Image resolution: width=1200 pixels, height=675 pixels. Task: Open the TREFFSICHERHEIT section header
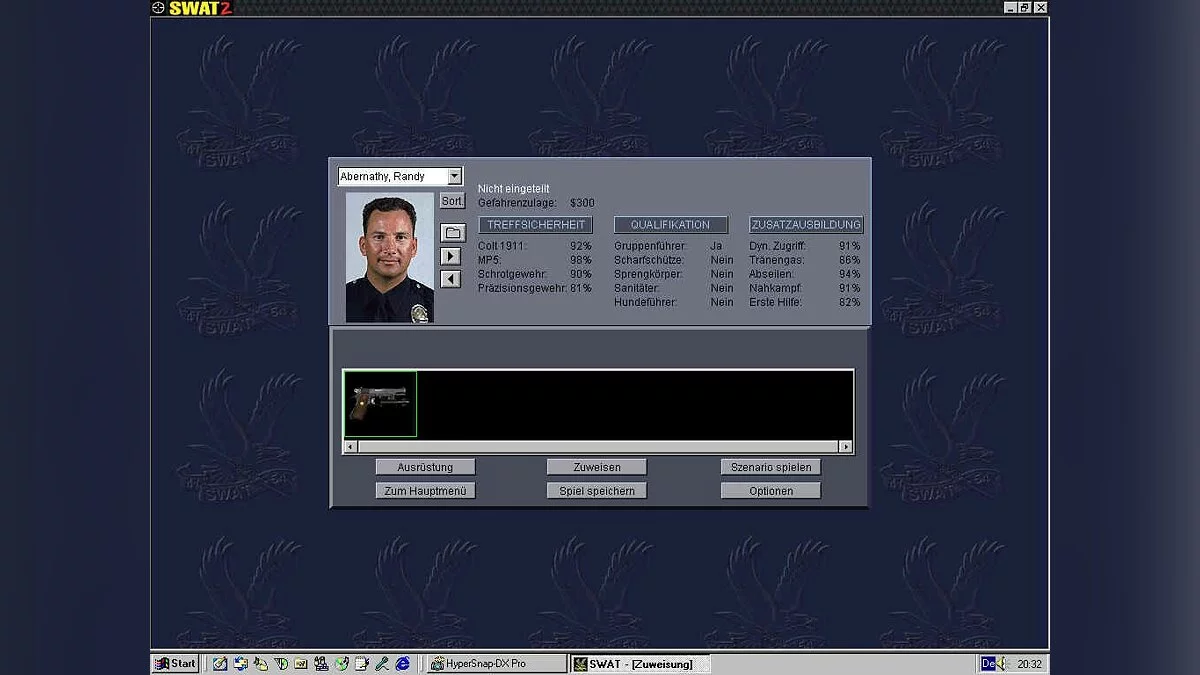point(536,225)
